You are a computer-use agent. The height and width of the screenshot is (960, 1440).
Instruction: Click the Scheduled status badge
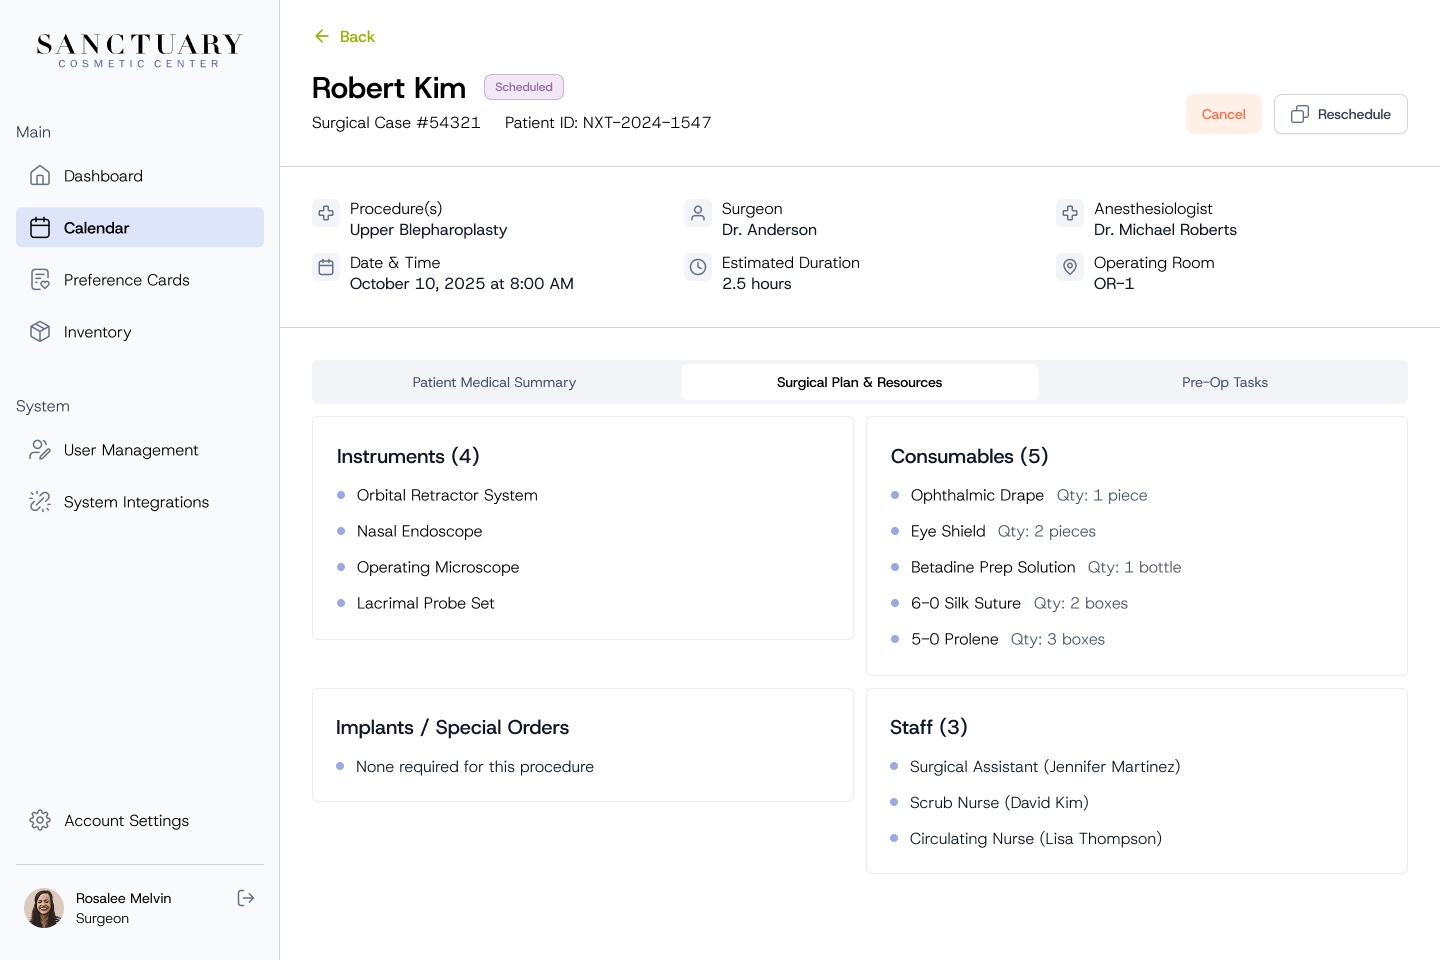click(524, 87)
